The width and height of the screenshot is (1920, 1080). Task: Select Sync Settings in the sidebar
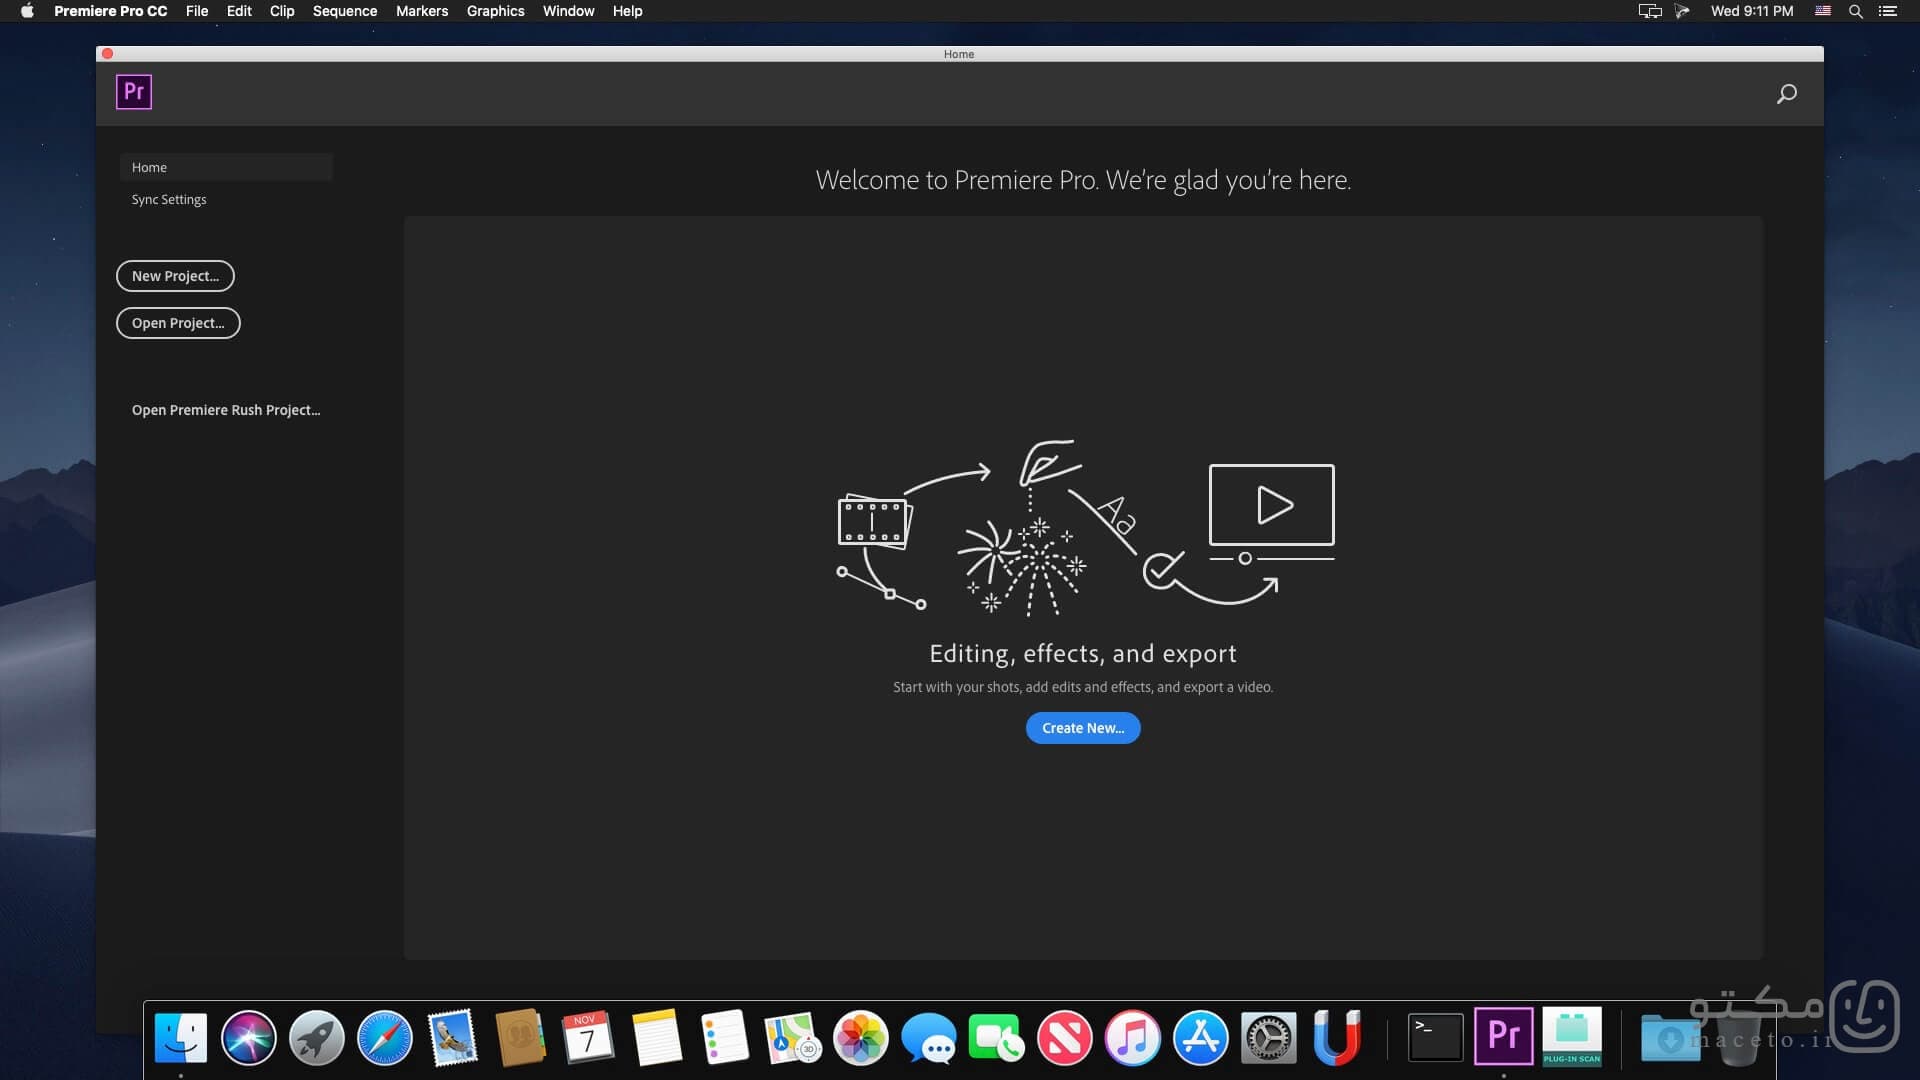(x=169, y=199)
